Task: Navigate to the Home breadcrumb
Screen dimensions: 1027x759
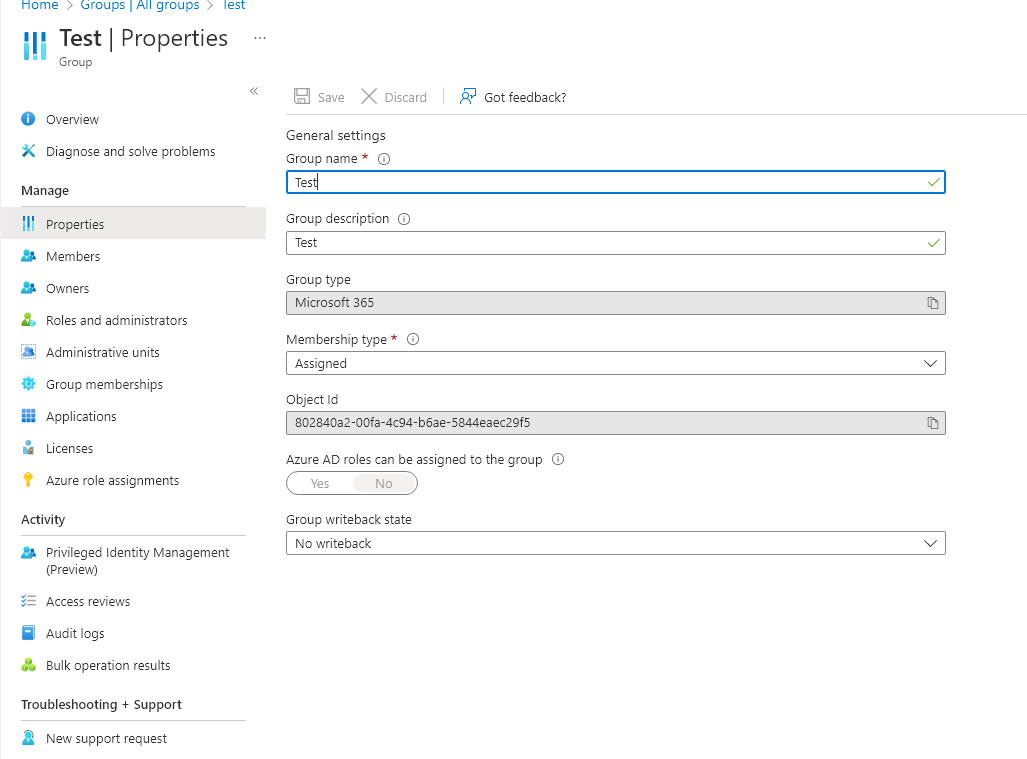Action: click(39, 5)
